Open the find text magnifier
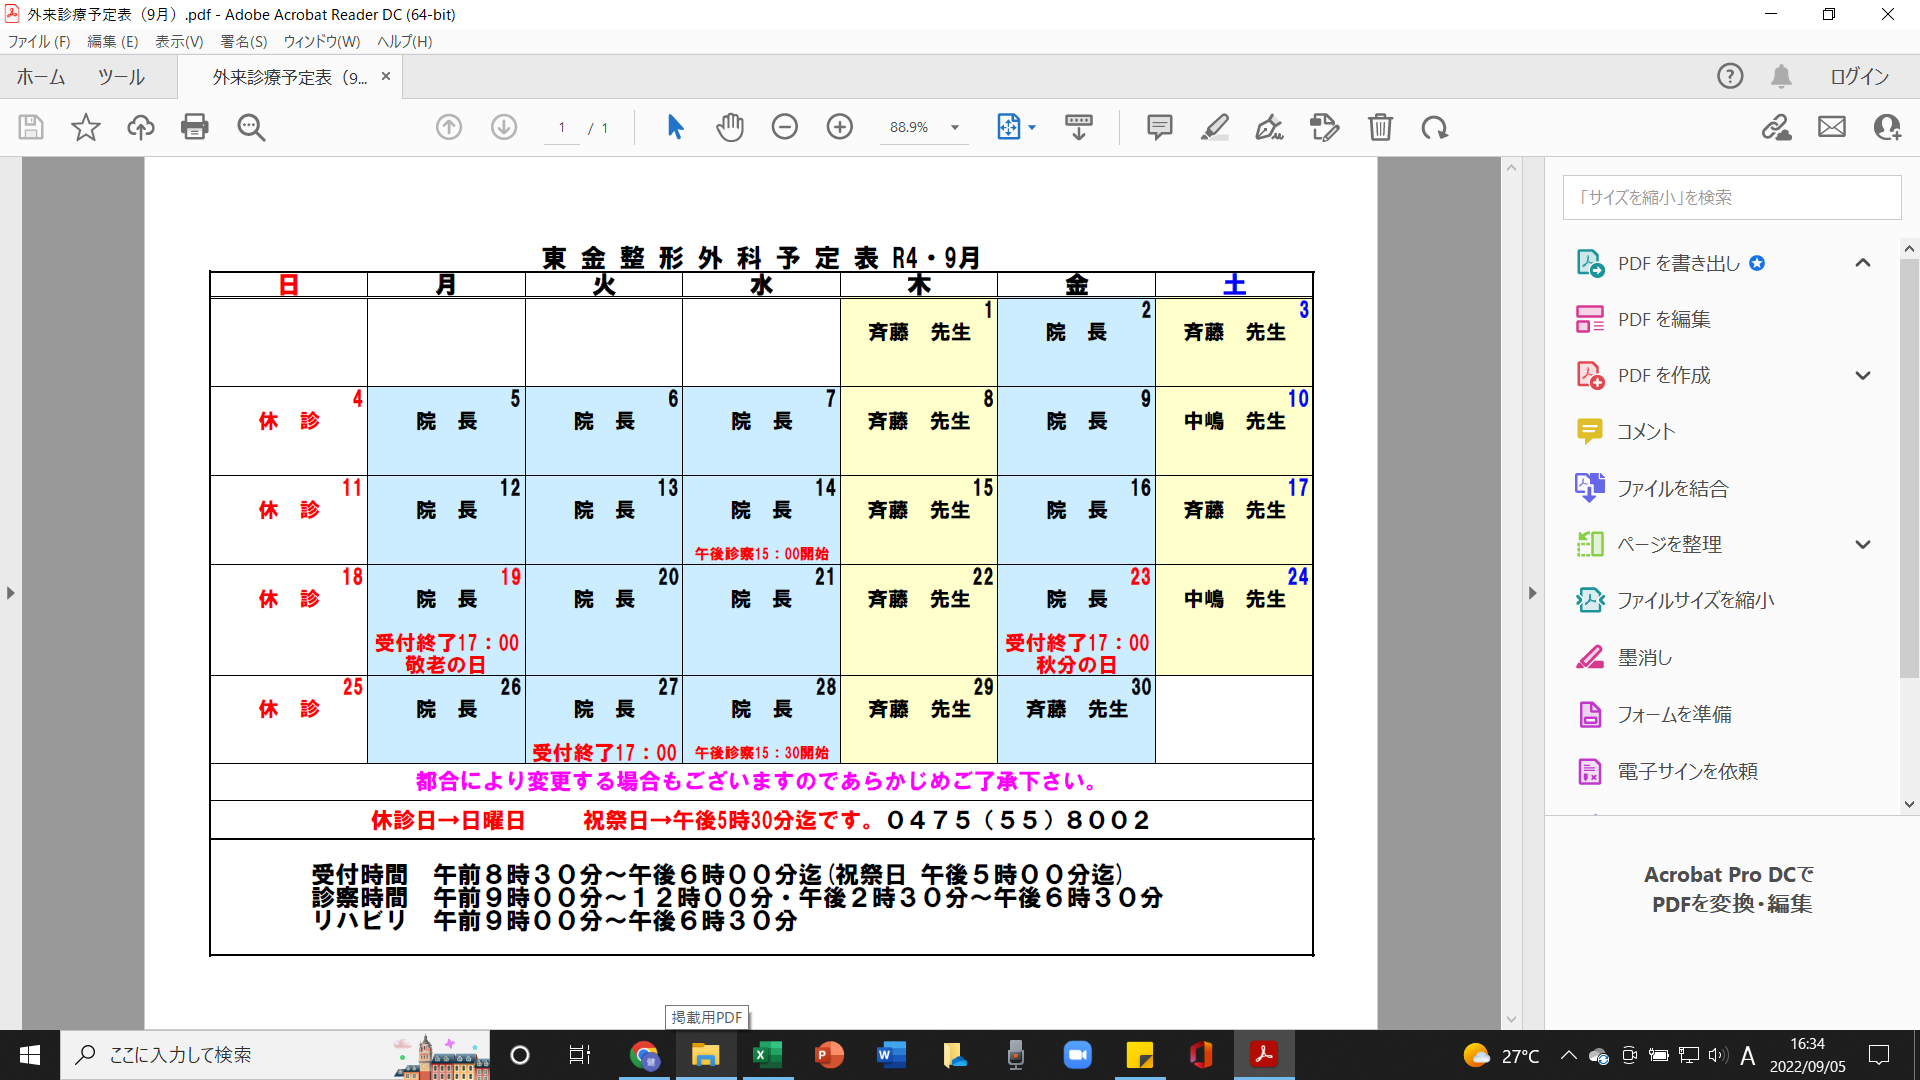Screen dimensions: 1920x1080 [x=251, y=127]
